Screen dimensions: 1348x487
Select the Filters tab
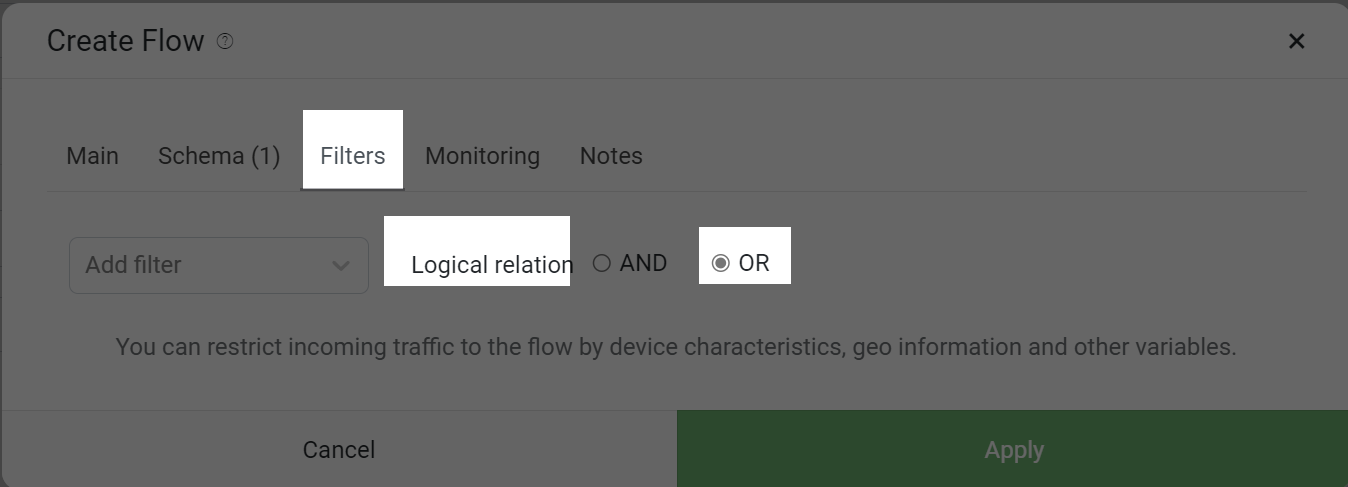[353, 156]
